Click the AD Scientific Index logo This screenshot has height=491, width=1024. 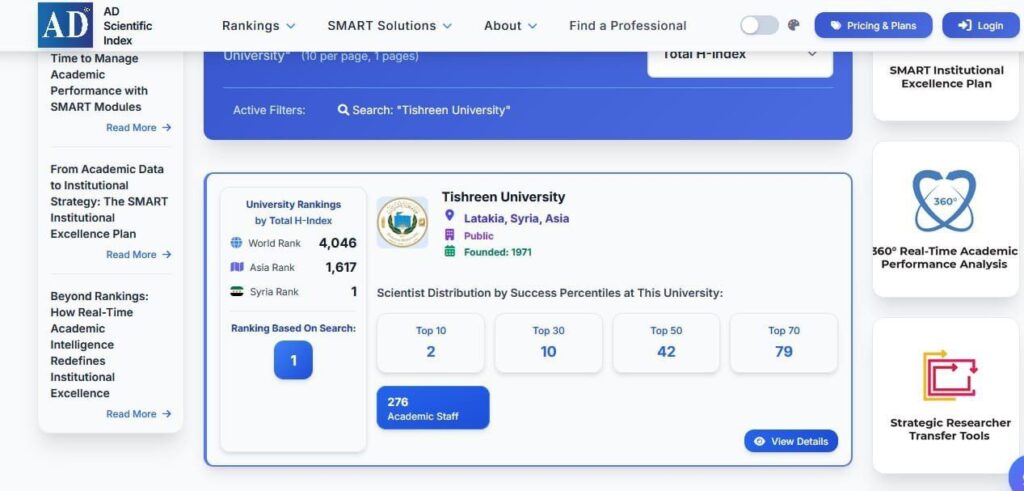[x=65, y=25]
